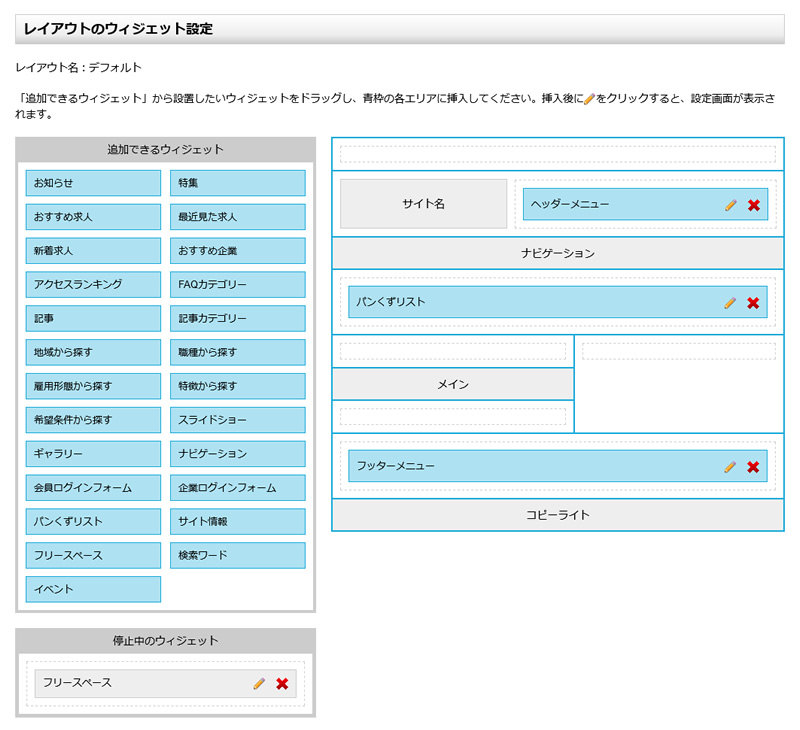Open フッターメニュー settings with pencil icon

730,465
